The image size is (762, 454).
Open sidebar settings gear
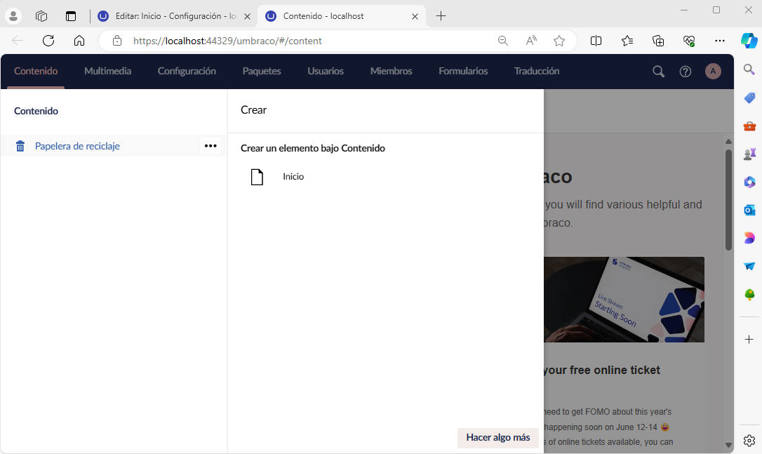749,440
